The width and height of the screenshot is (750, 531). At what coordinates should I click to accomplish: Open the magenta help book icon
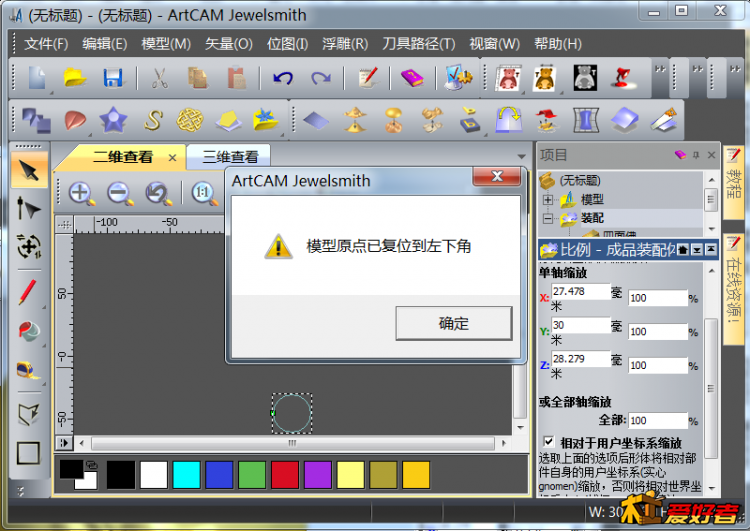[x=412, y=77]
